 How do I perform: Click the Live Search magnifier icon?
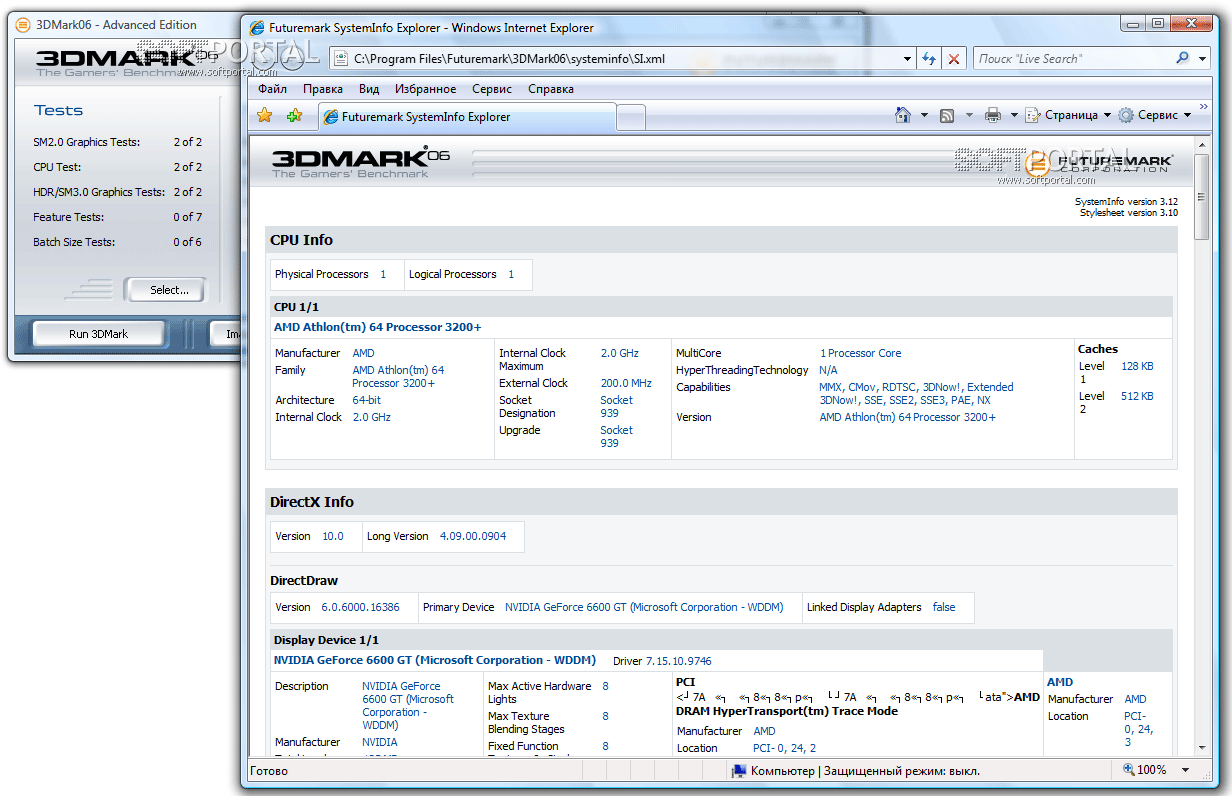(x=1183, y=58)
